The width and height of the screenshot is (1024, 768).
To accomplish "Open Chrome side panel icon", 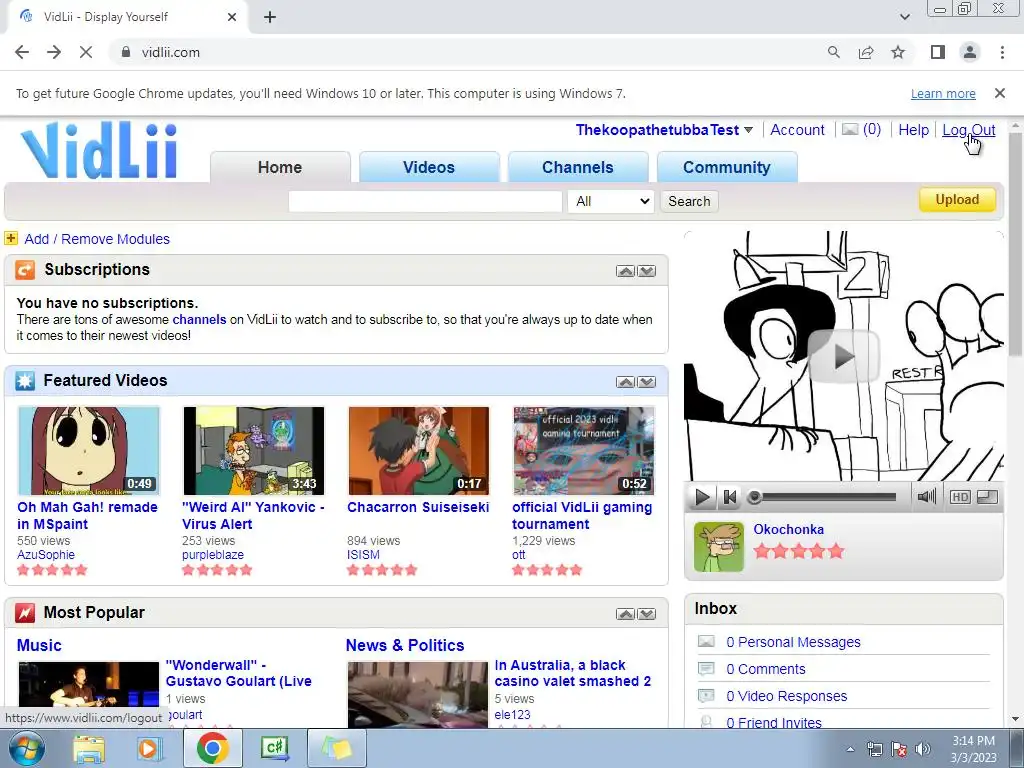I will pyautogui.click(x=938, y=52).
